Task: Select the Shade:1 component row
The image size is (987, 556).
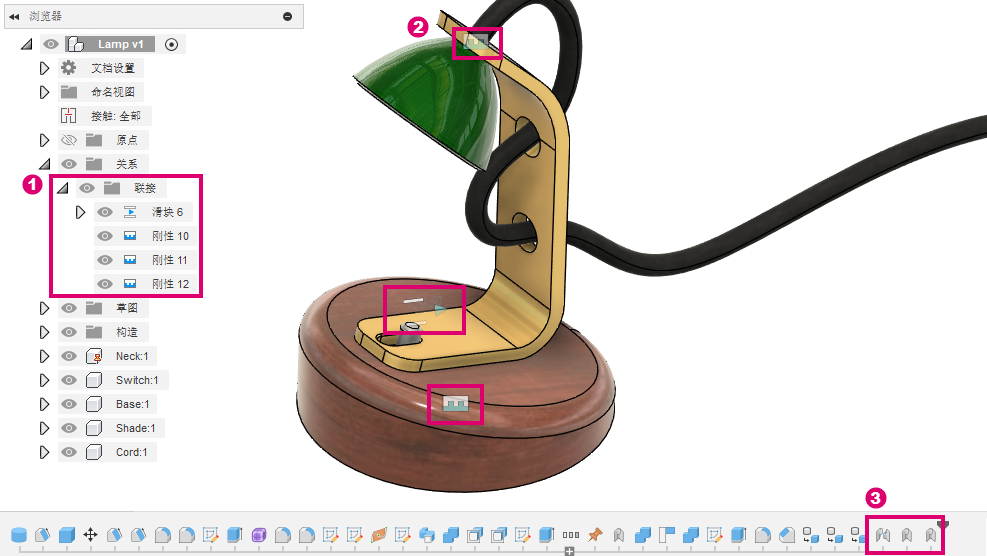Action: coord(111,428)
